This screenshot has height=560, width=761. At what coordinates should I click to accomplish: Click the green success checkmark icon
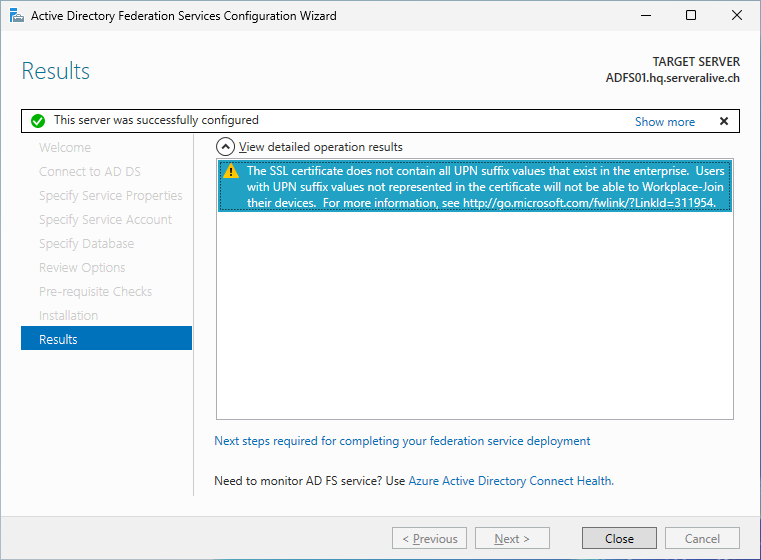click(38, 121)
